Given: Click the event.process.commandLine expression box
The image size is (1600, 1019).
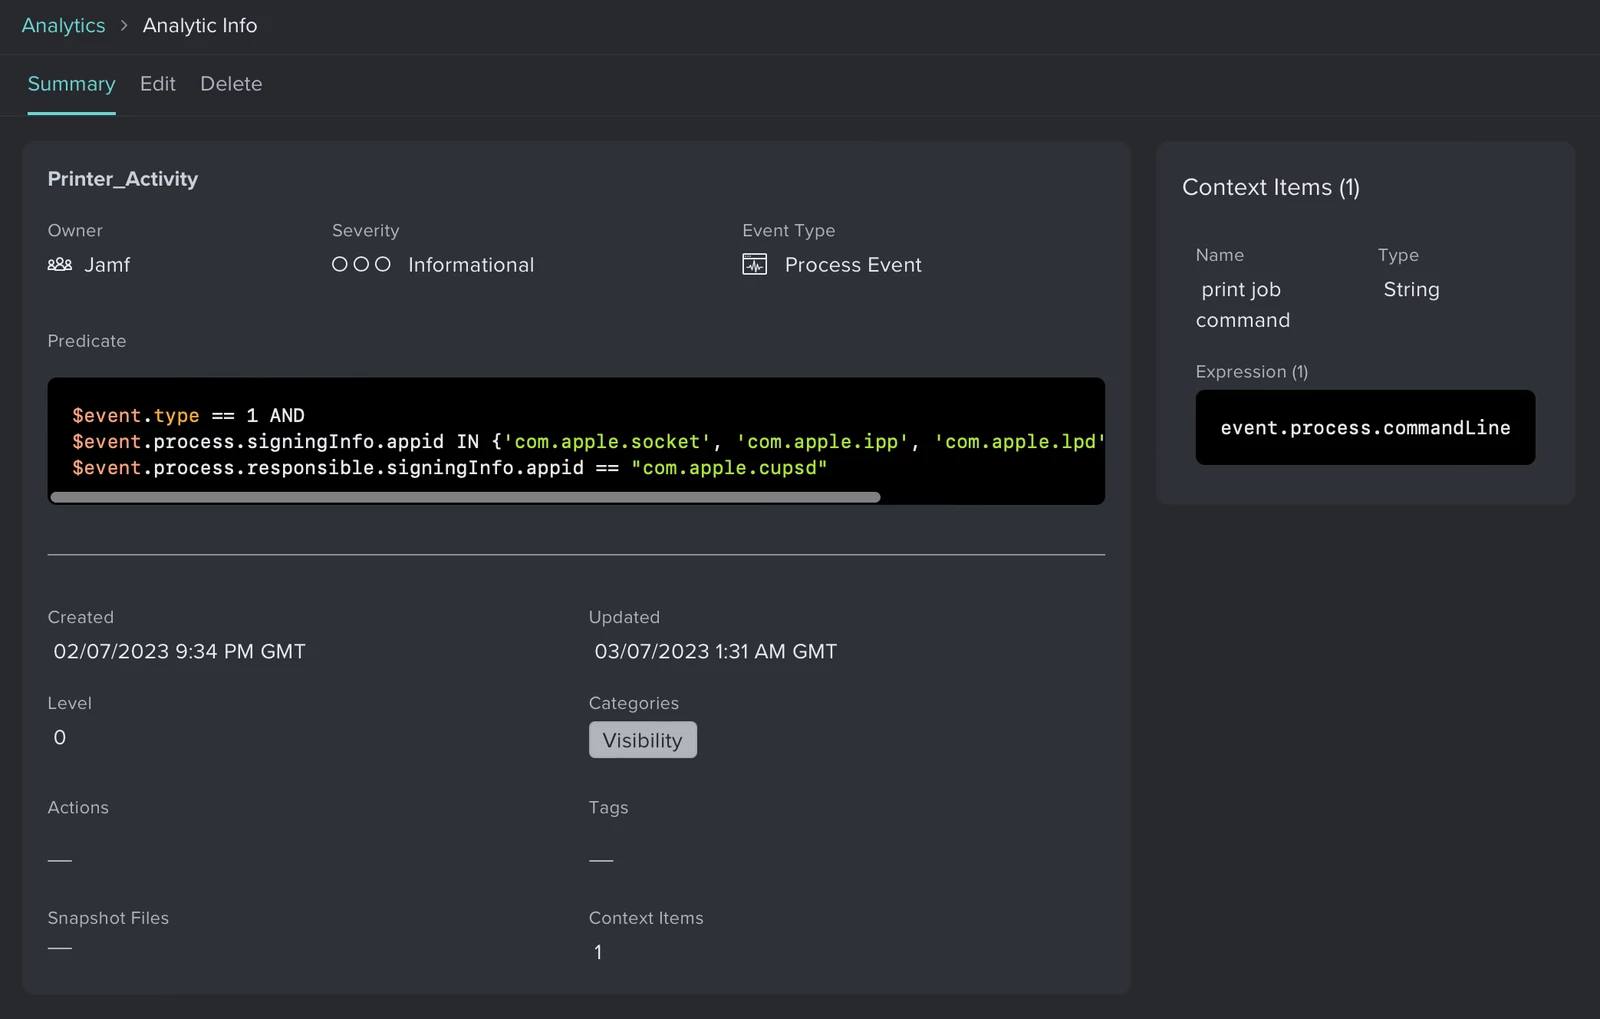Looking at the screenshot, I should (1365, 427).
